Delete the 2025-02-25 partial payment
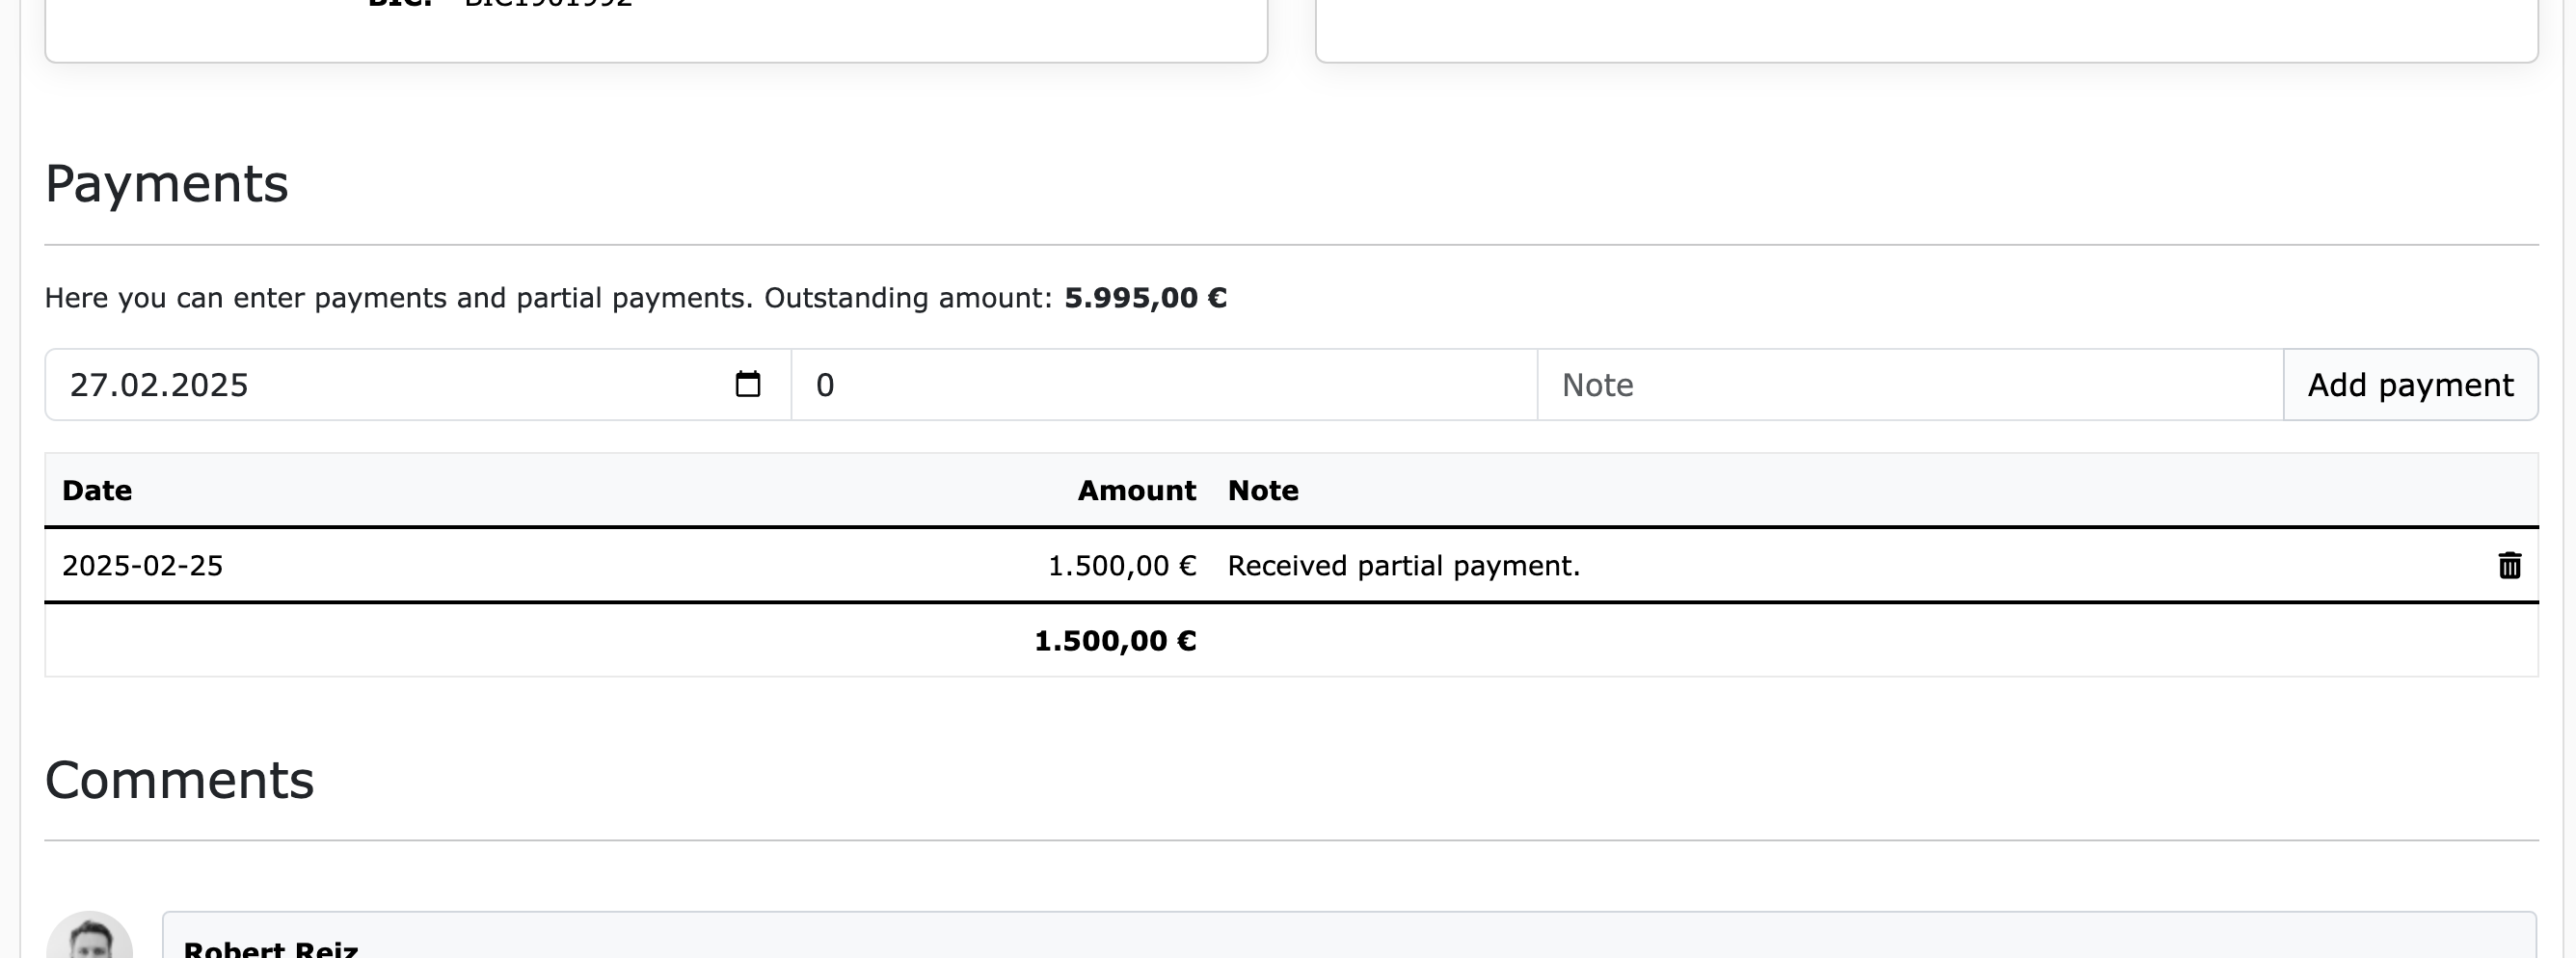The height and width of the screenshot is (958, 2576). click(2509, 566)
